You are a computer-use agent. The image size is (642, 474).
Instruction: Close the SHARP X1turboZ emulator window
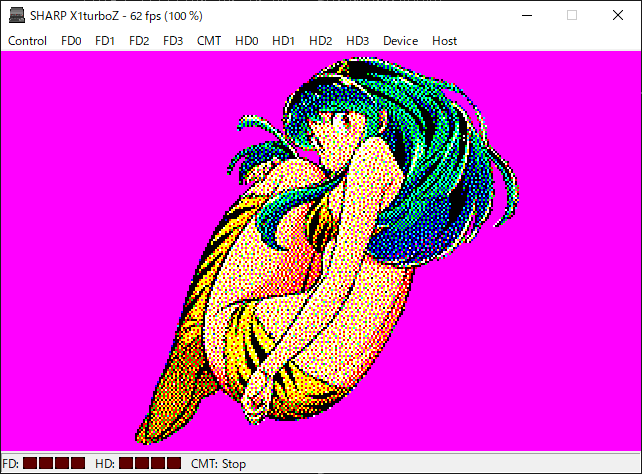click(x=618, y=16)
